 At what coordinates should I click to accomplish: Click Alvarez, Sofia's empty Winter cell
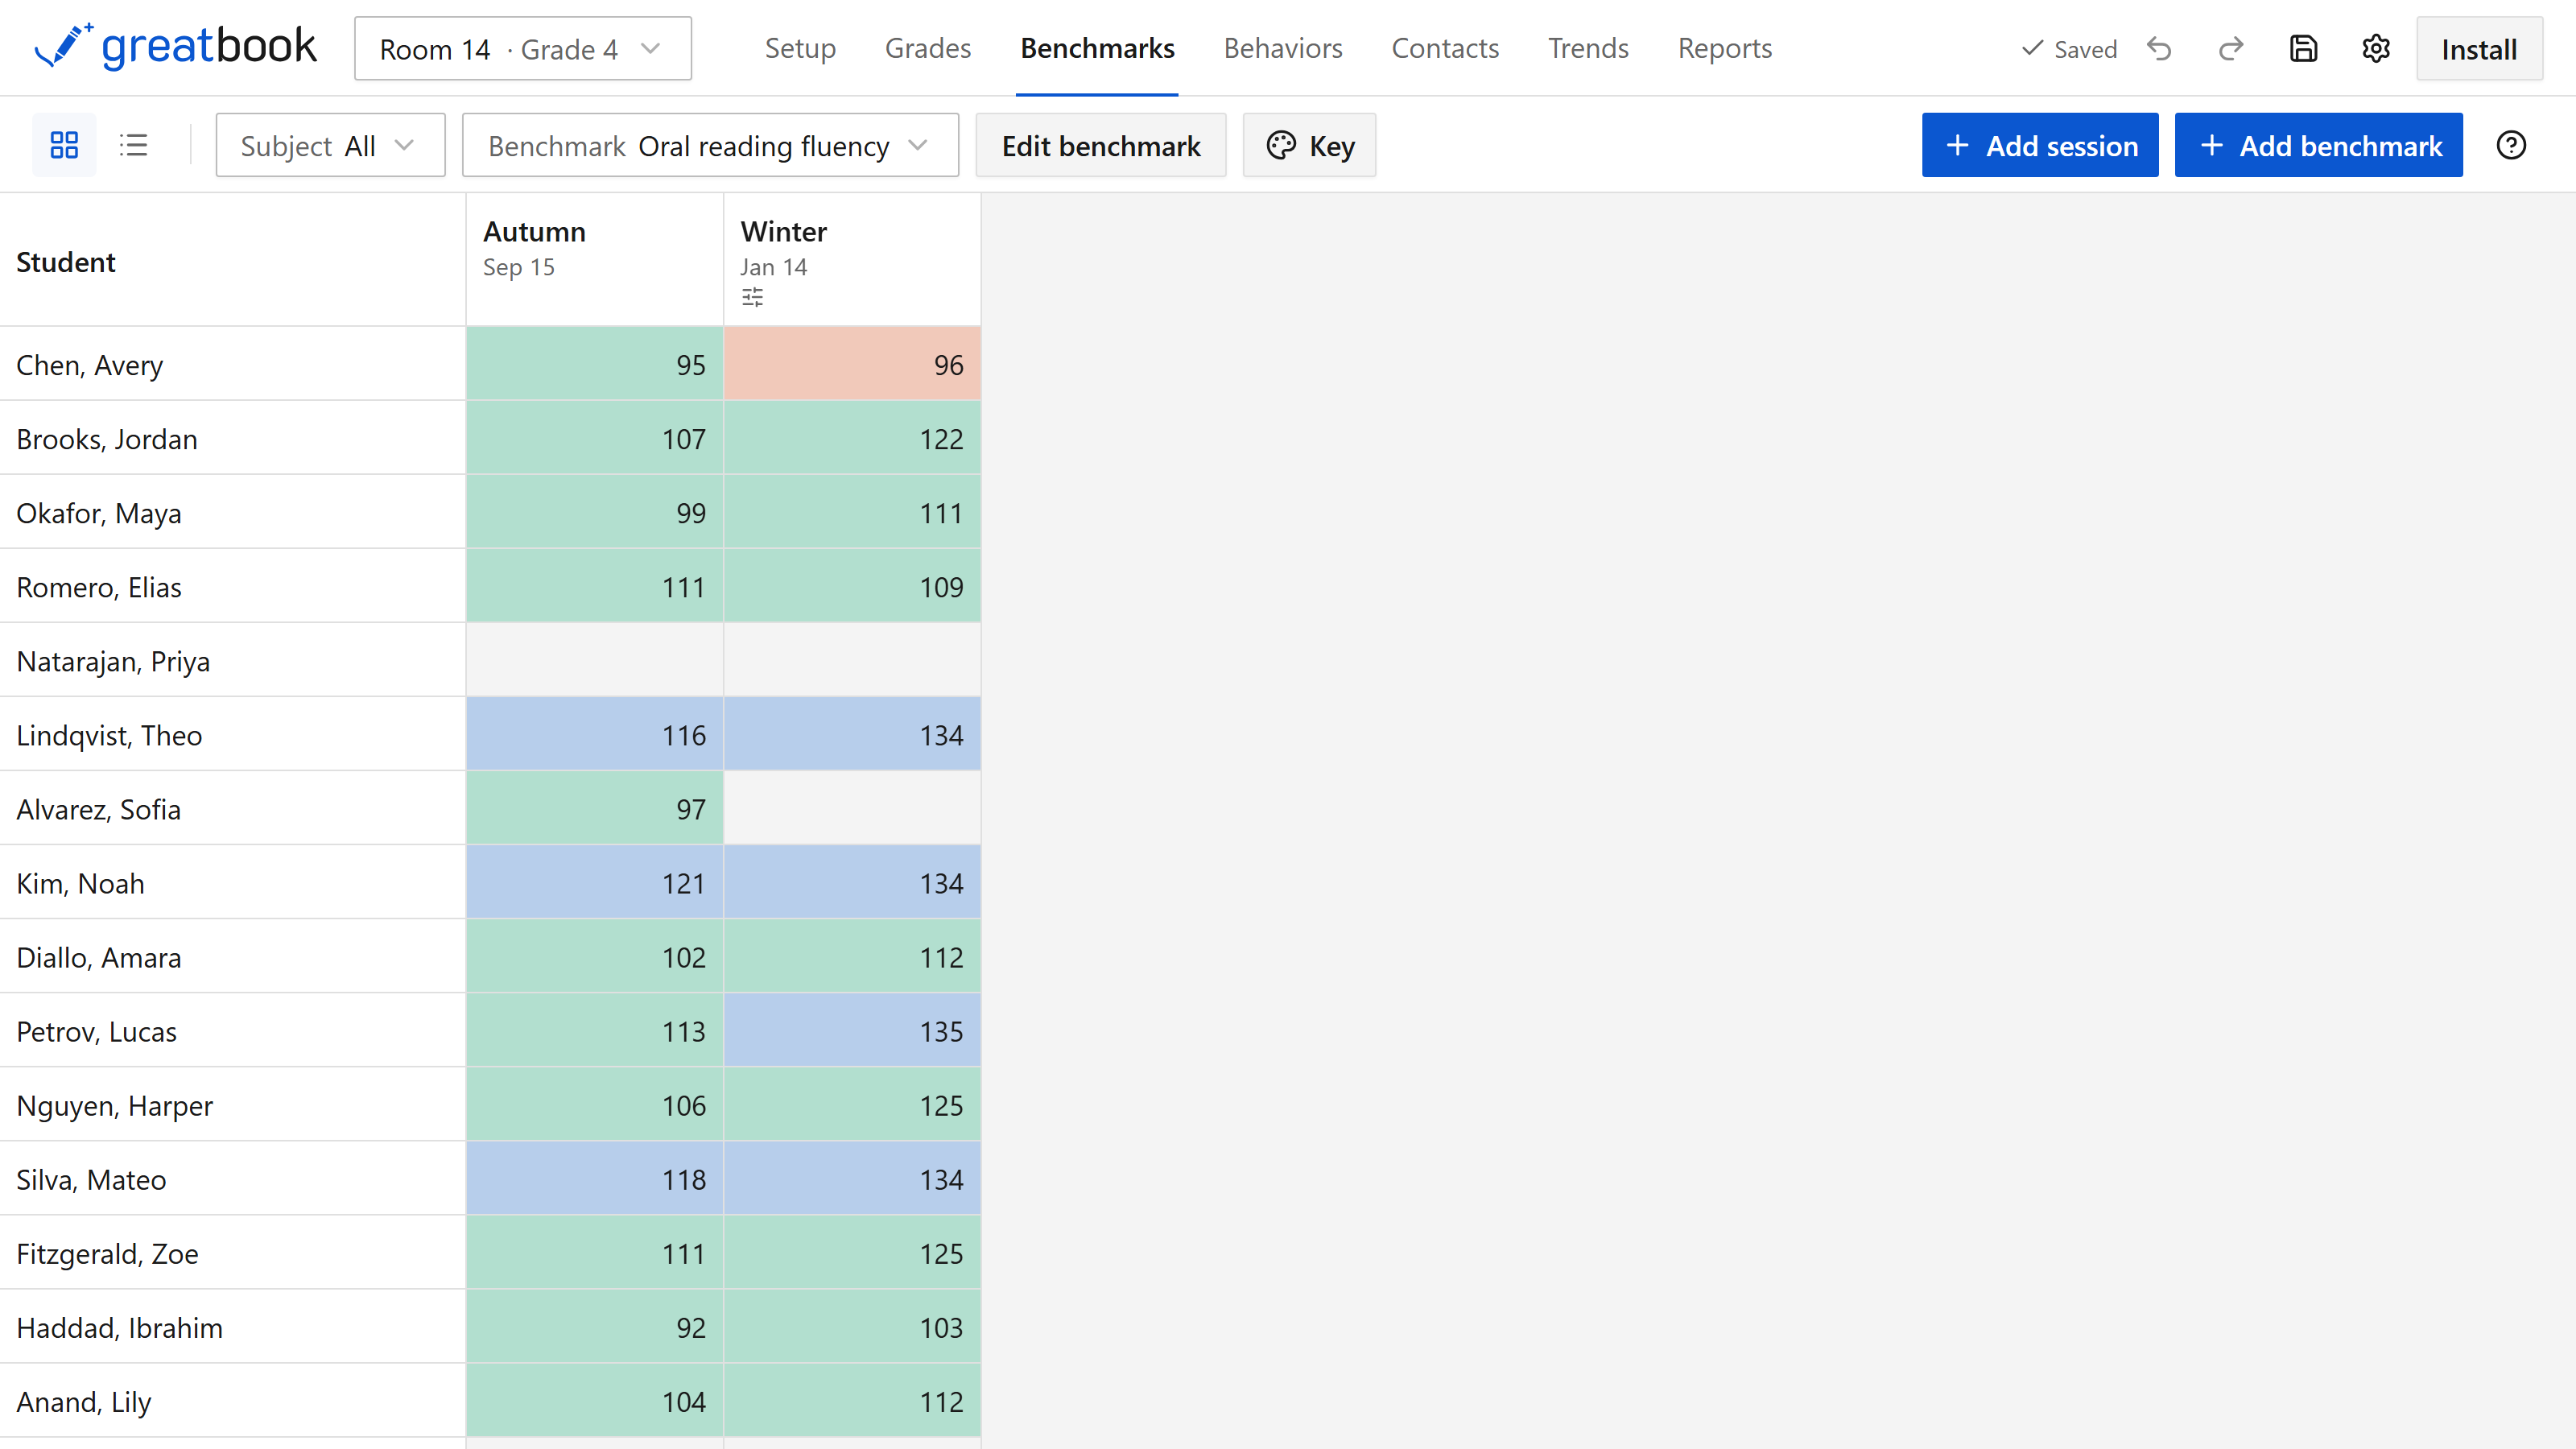[x=852, y=808]
